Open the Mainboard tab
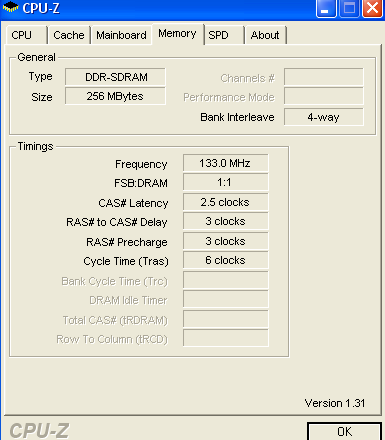 pyautogui.click(x=121, y=35)
